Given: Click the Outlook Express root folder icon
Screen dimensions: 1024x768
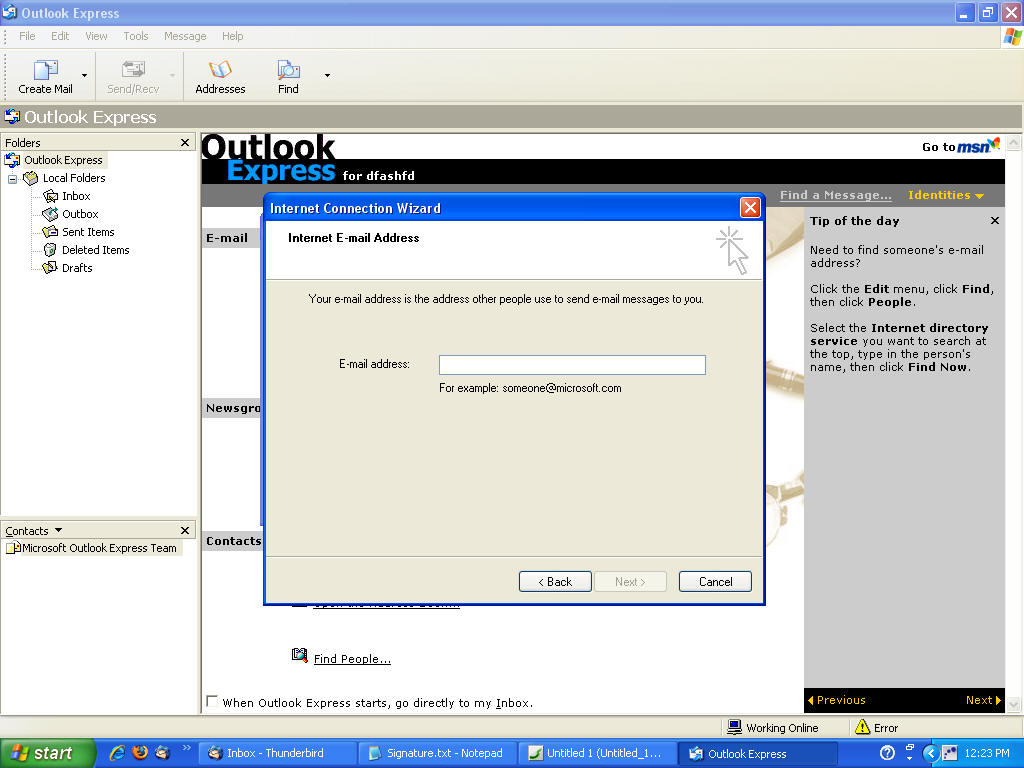Looking at the screenshot, I should (x=12, y=160).
